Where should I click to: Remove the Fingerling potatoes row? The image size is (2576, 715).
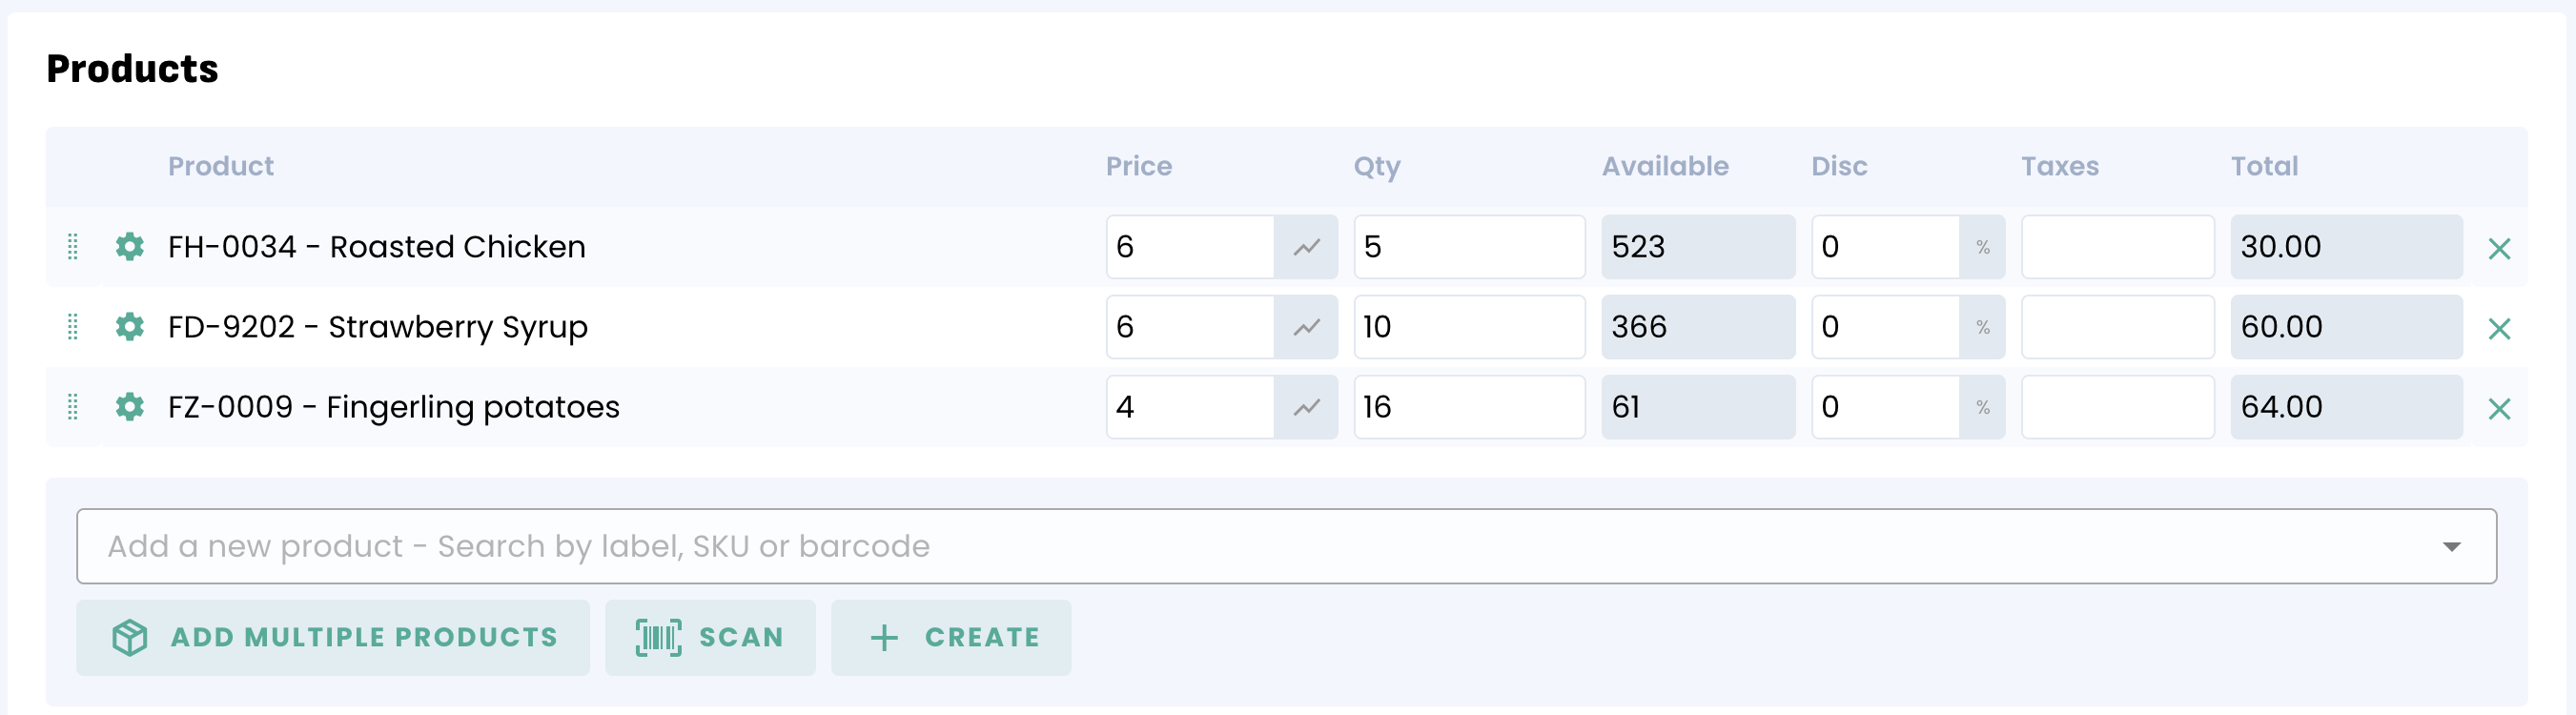(2499, 408)
